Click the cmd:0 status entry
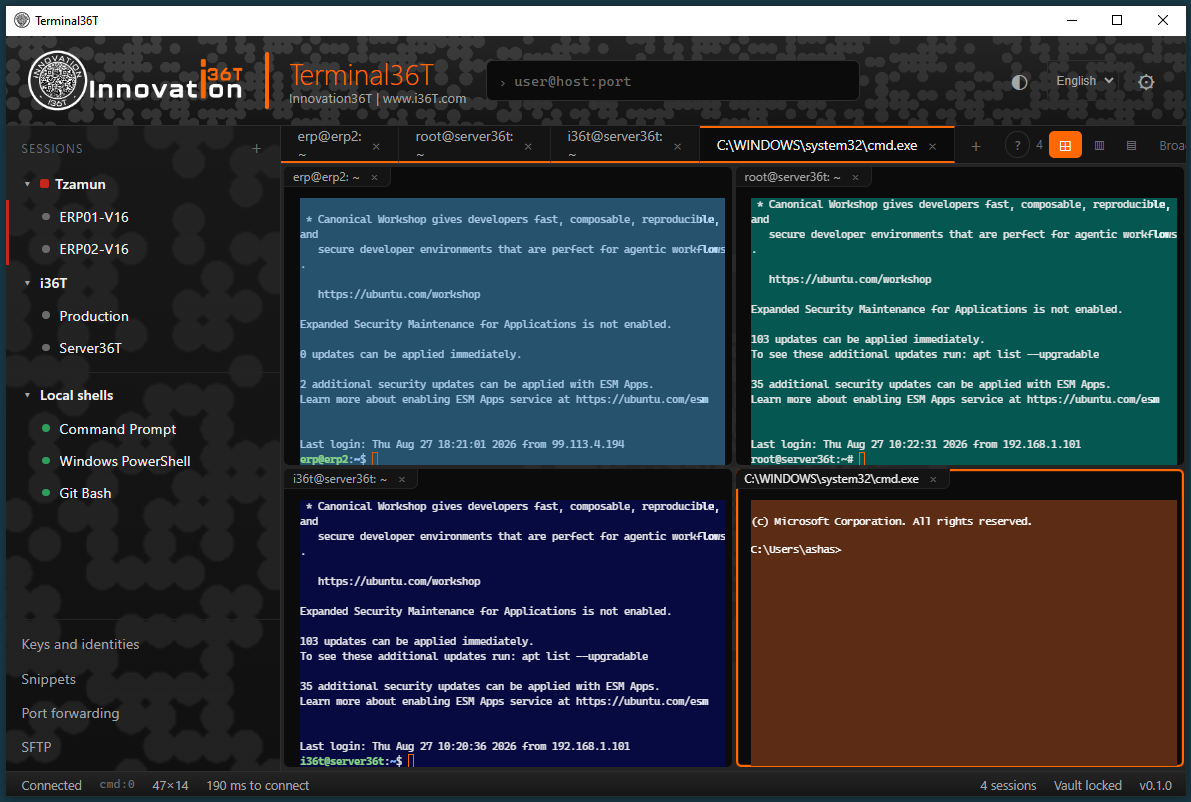Screen dimensions: 1191x802 click(117, 785)
